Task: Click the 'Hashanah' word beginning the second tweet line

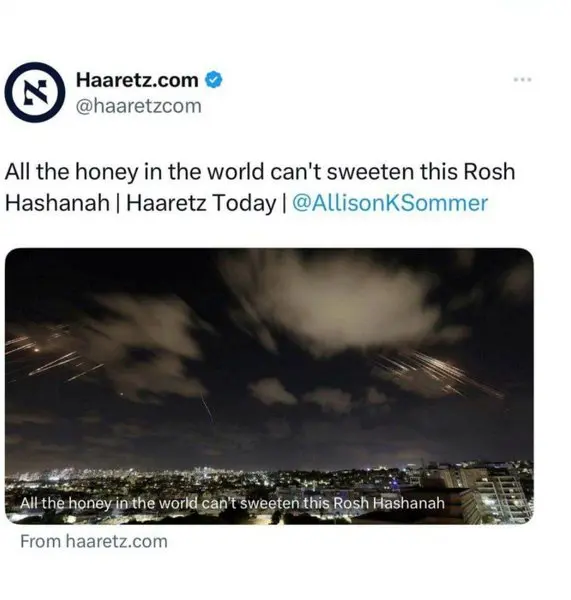Action: click(x=57, y=203)
